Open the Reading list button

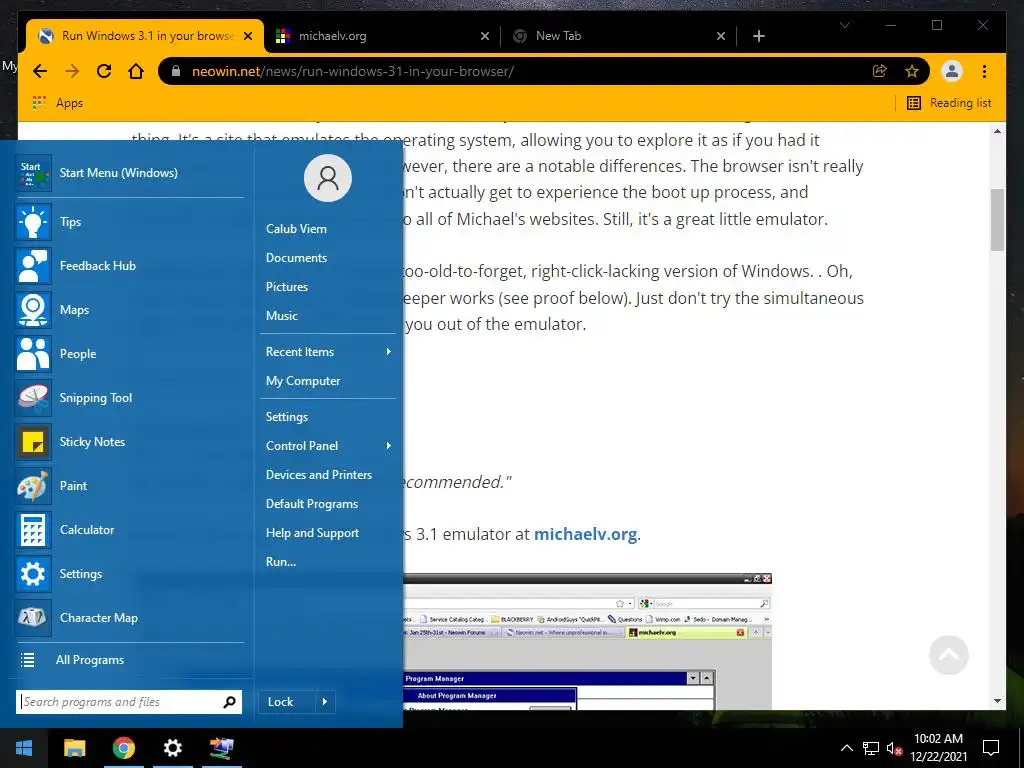pos(949,103)
